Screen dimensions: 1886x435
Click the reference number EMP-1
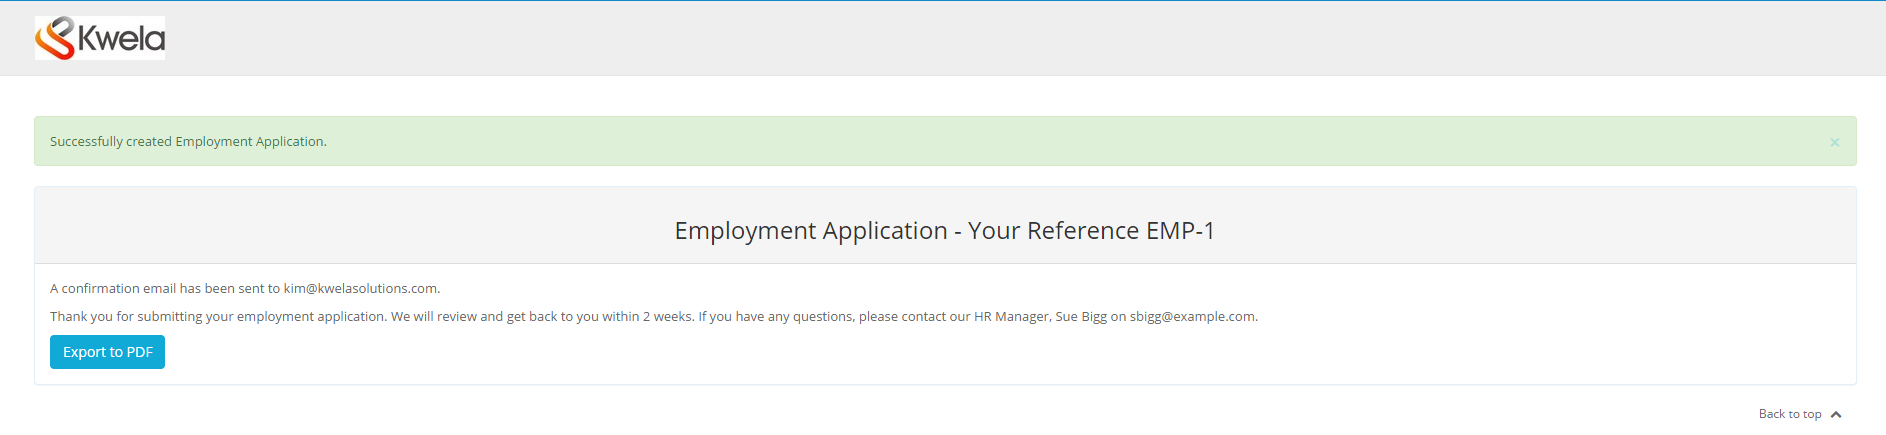coord(1180,231)
